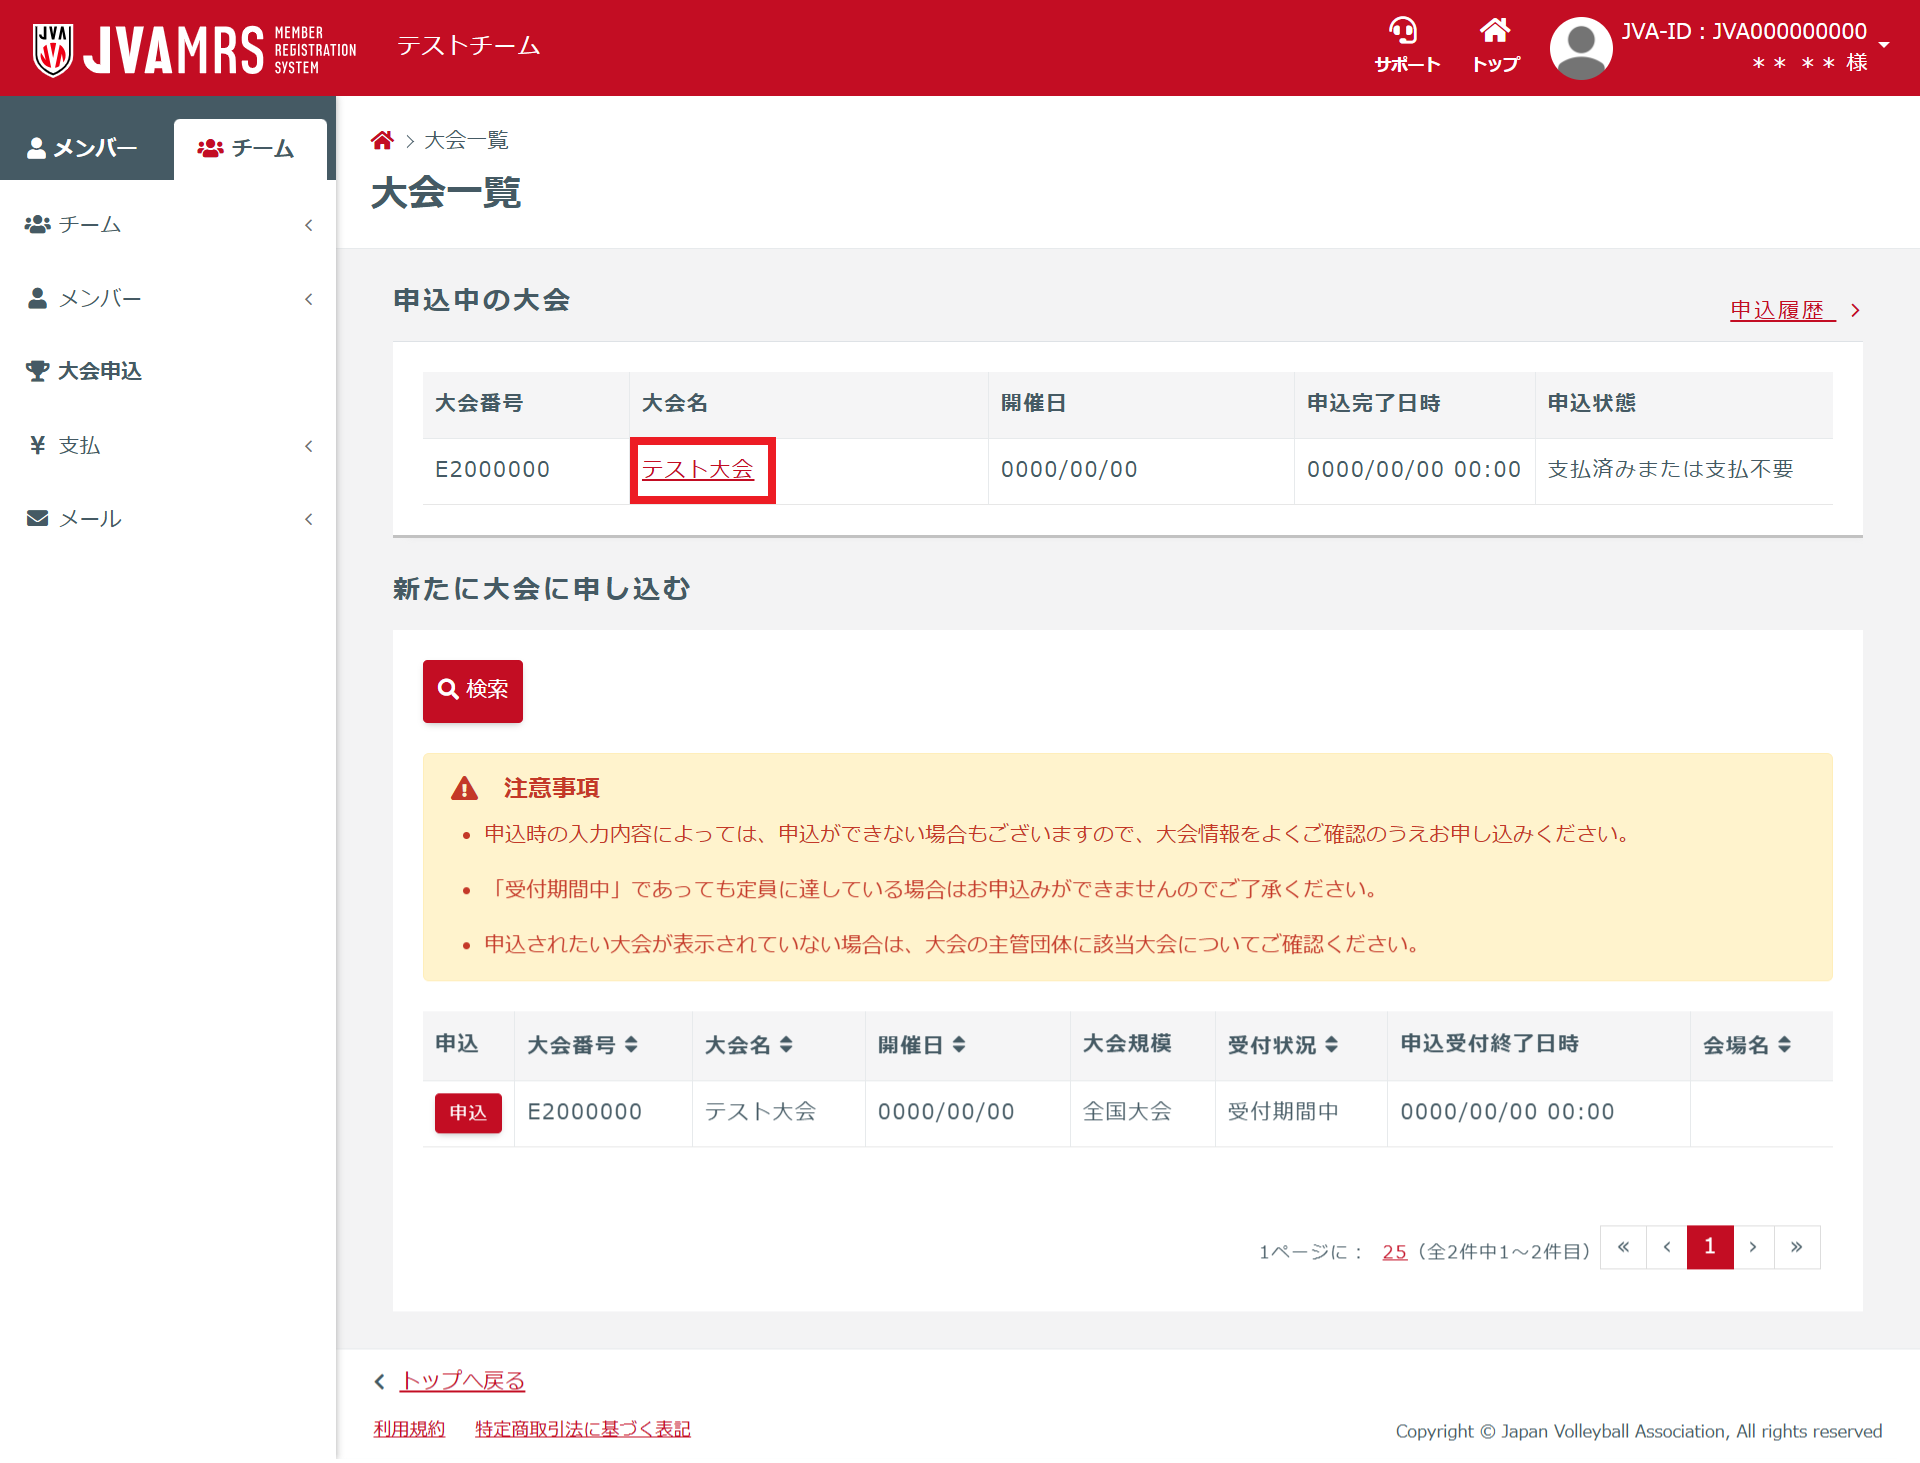Screen dimensions: 1920x1463
Task: Click the 申込 button for E2000000
Action: [467, 1112]
